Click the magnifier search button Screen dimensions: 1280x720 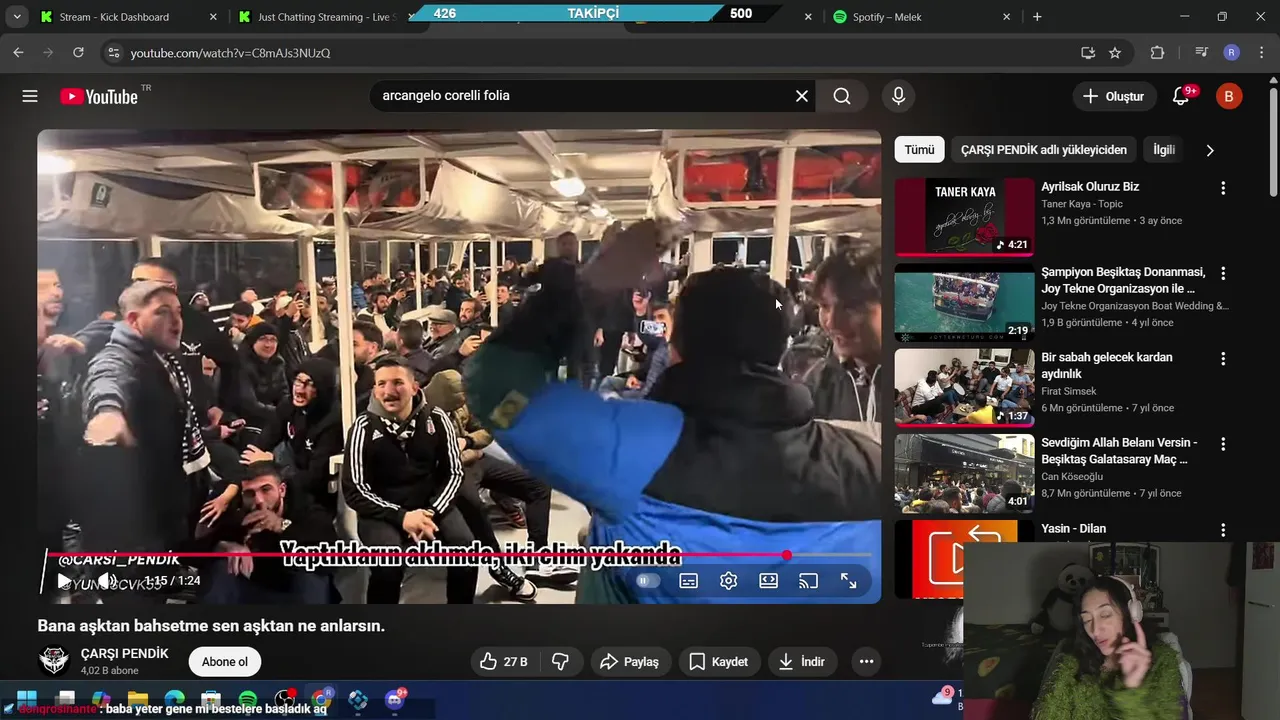pyautogui.click(x=842, y=96)
